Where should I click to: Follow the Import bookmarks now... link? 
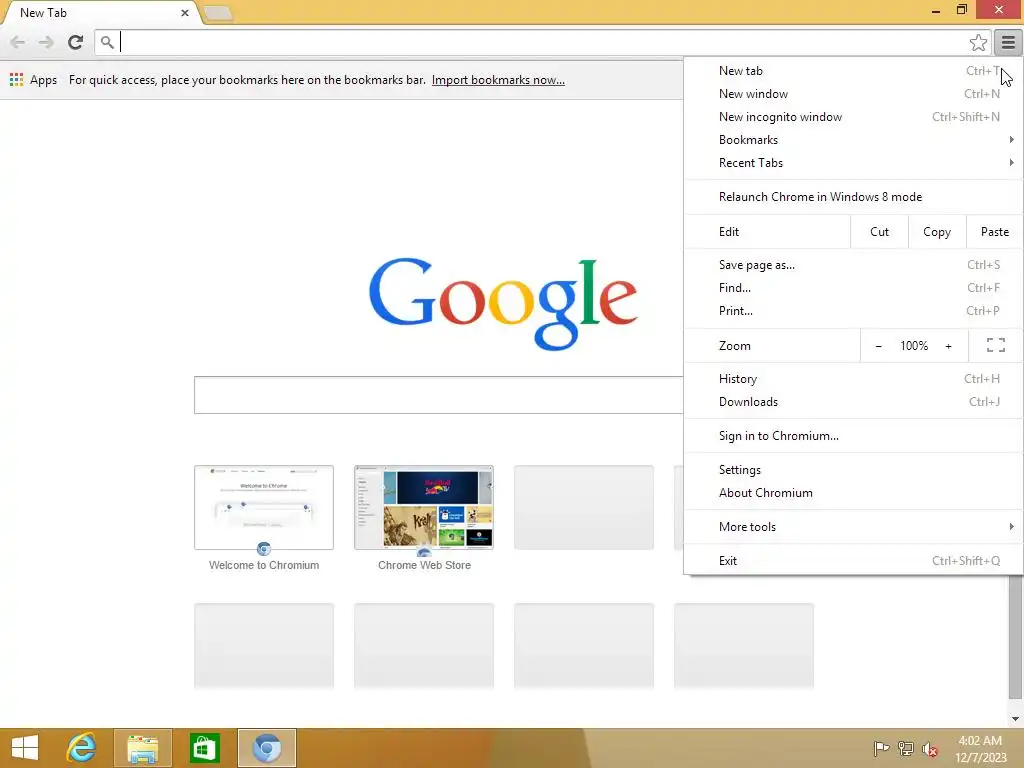pos(498,80)
